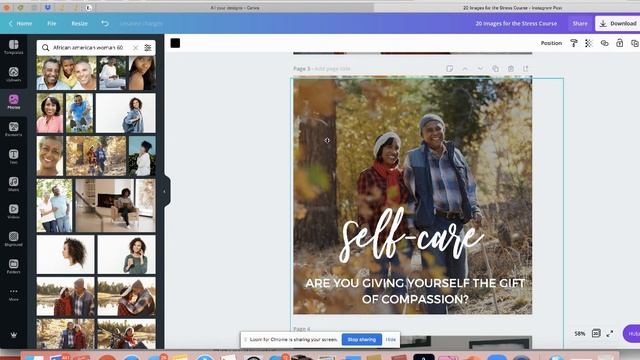Hide the Loom sharing bar
Screen dimensions: 640x360
[391, 339]
